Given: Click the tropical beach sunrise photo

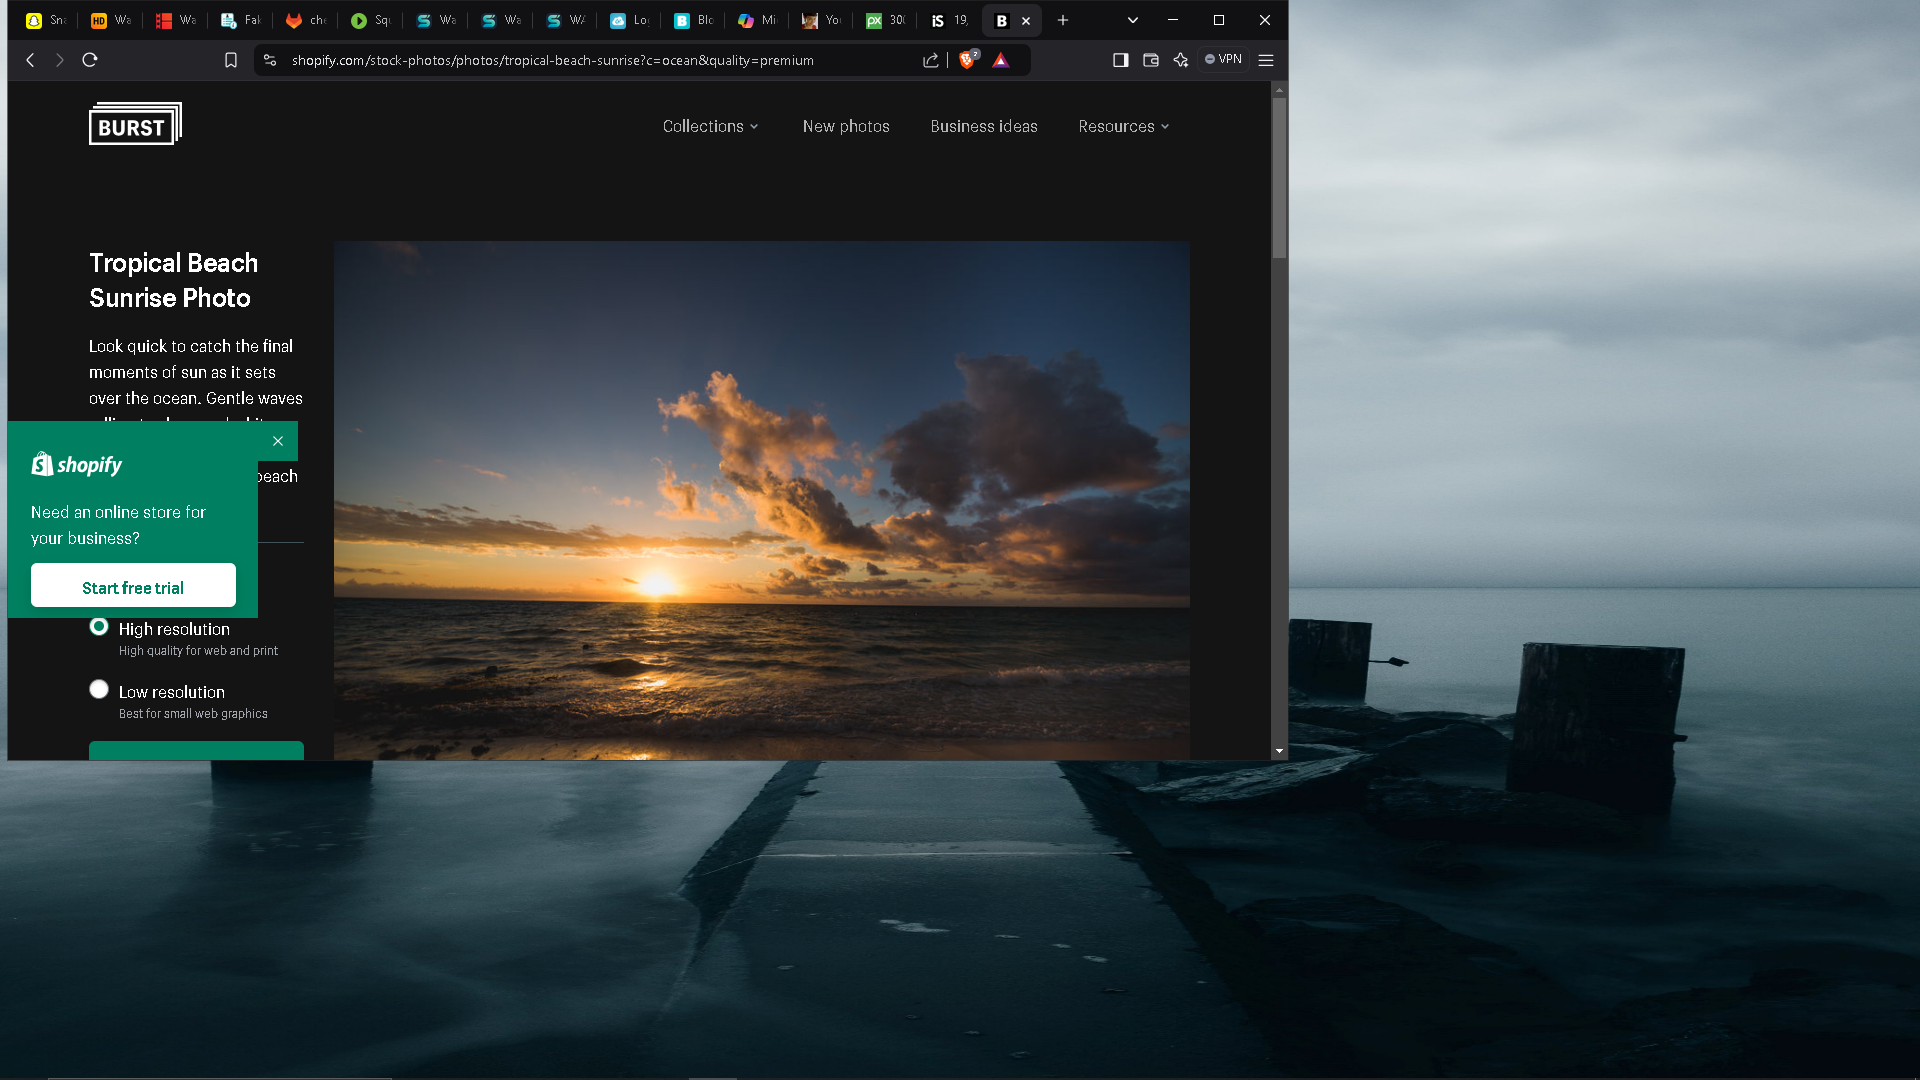Looking at the screenshot, I should click(x=762, y=500).
